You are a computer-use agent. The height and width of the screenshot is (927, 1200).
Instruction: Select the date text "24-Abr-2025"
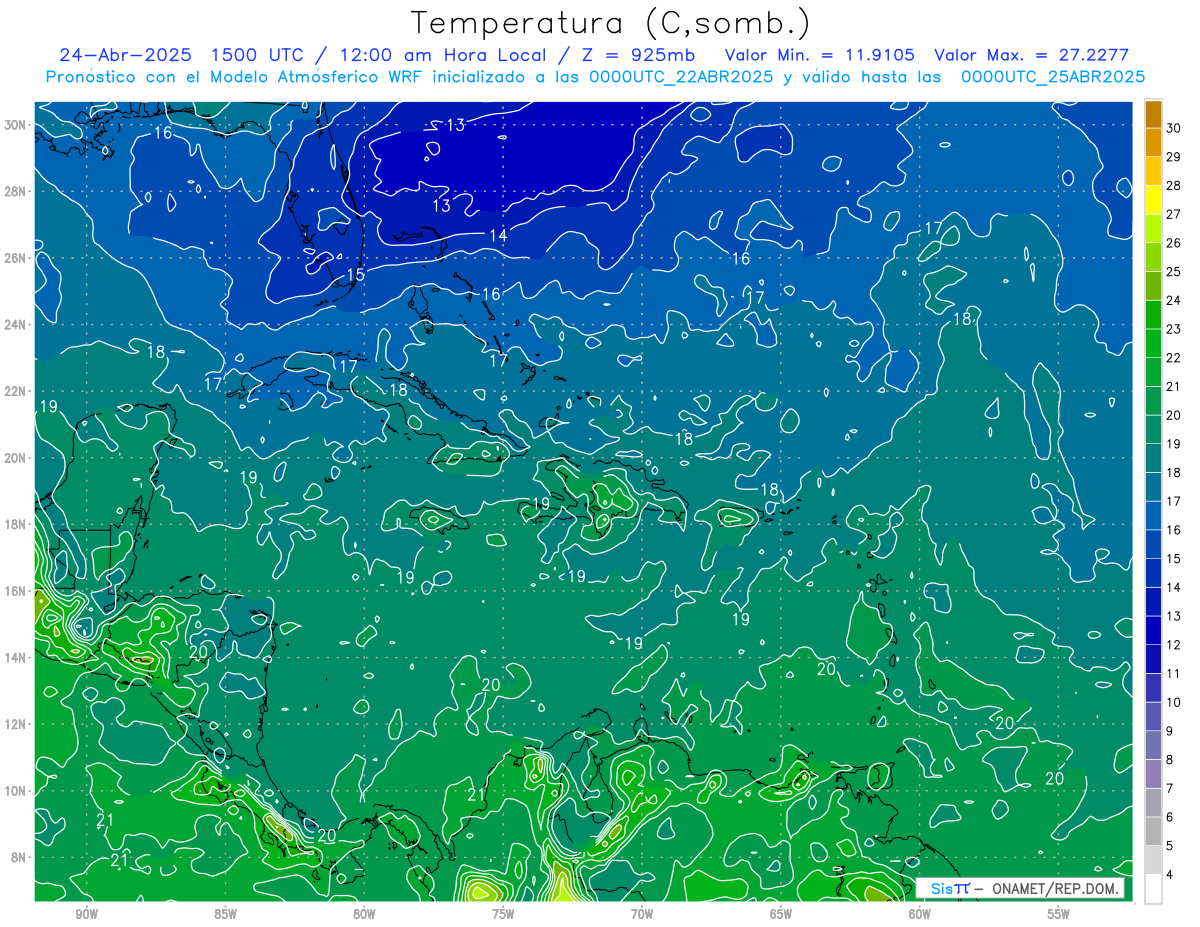128,55
